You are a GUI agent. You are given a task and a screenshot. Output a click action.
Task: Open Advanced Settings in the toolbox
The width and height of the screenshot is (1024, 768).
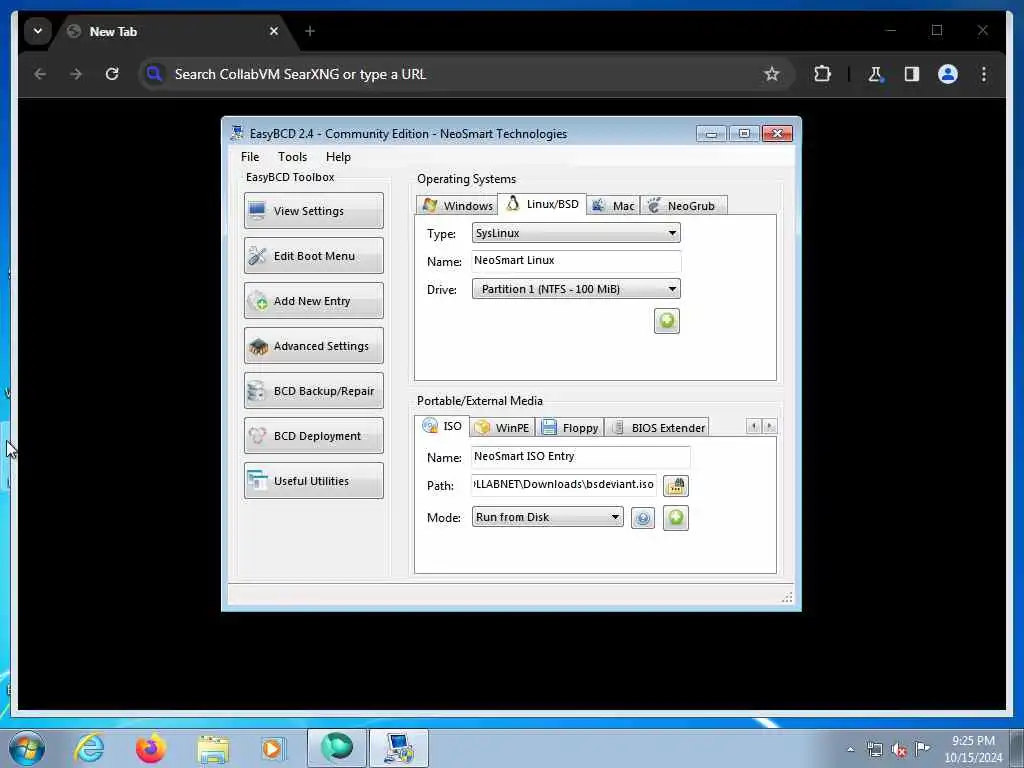[313, 345]
